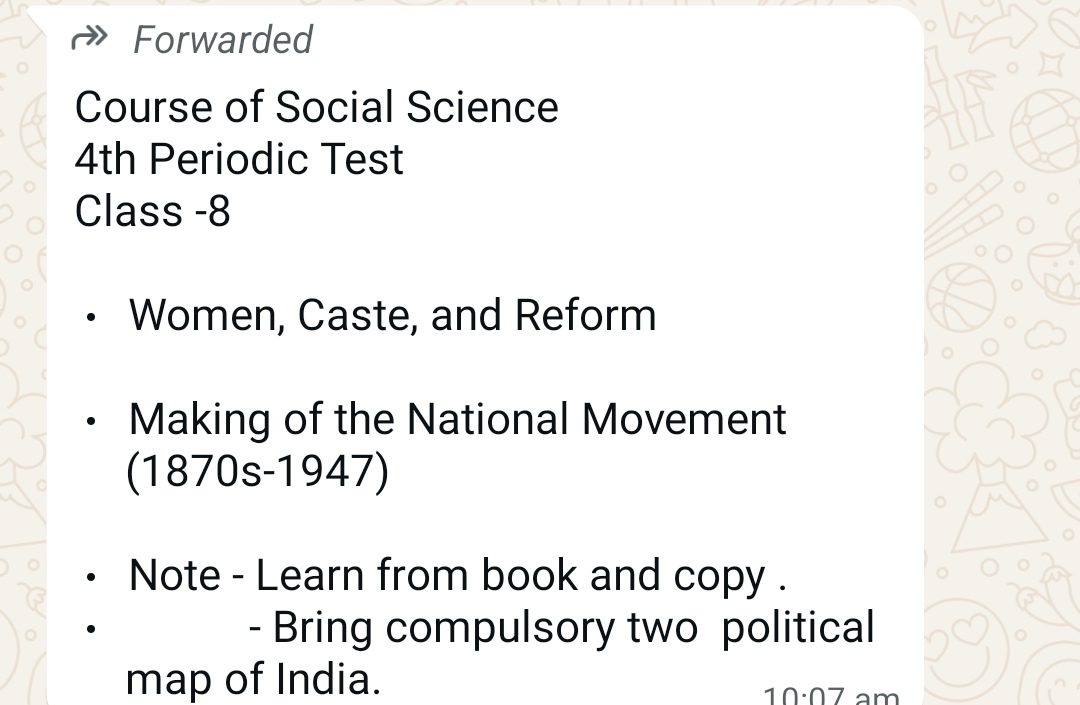This screenshot has width=1080, height=705.
Task: Tap the italic "Forwarded" label
Action: coord(222,40)
